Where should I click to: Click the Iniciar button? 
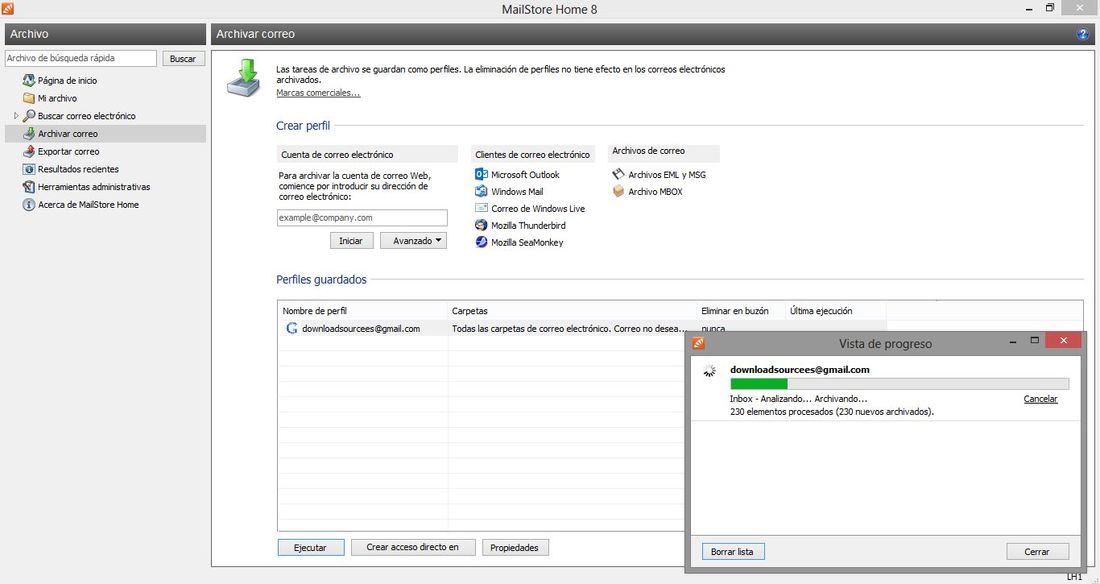pyautogui.click(x=351, y=241)
